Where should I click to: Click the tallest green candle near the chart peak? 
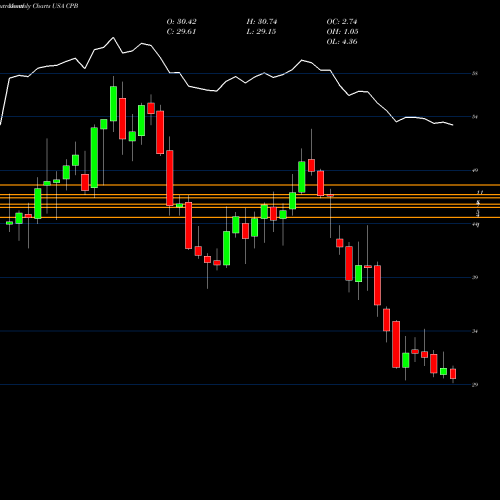[94, 158]
